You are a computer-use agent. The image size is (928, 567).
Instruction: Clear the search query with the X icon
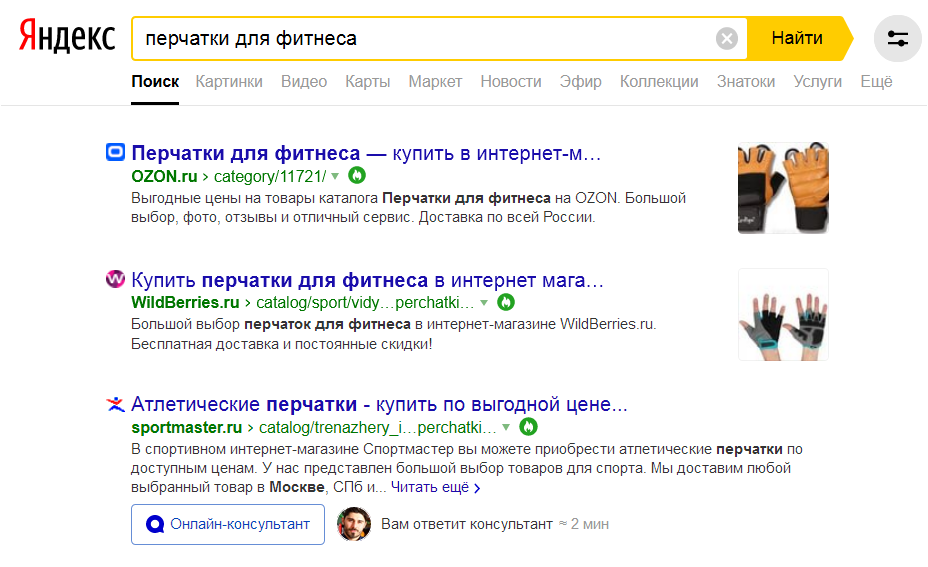(727, 39)
